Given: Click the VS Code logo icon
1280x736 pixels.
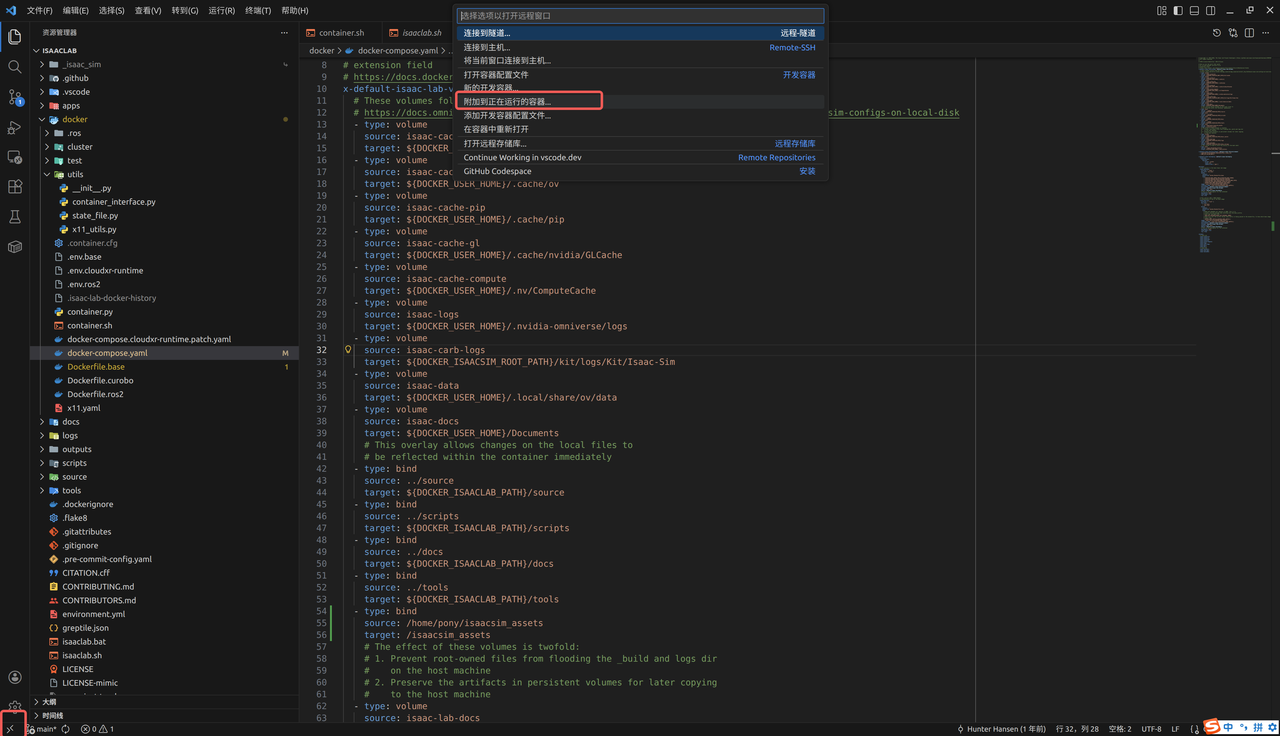Looking at the screenshot, I should point(11,10).
